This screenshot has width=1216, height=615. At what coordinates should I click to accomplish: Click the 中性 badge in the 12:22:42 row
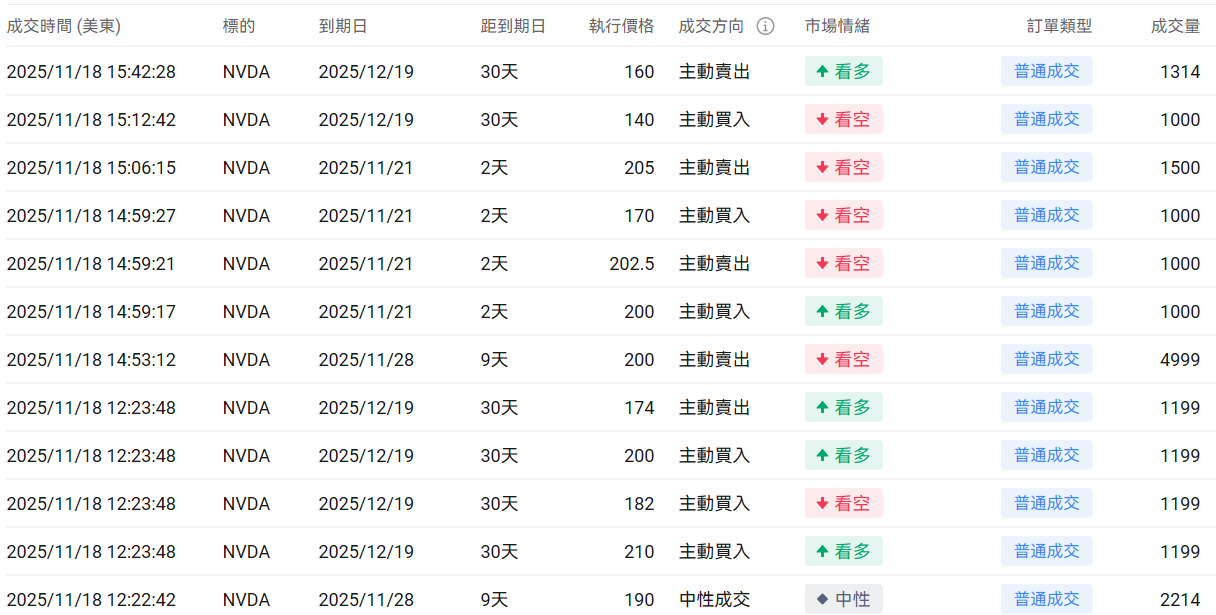[x=843, y=600]
